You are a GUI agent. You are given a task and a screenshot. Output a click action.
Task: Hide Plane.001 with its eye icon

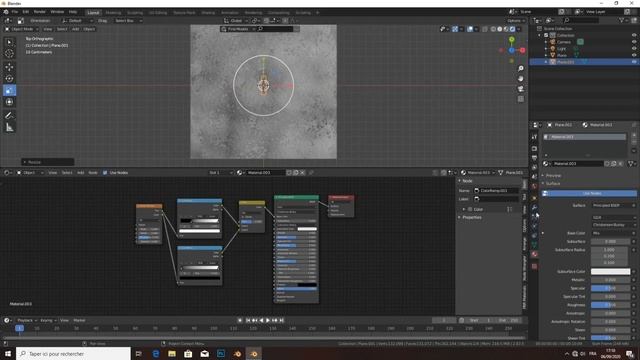coord(634,62)
